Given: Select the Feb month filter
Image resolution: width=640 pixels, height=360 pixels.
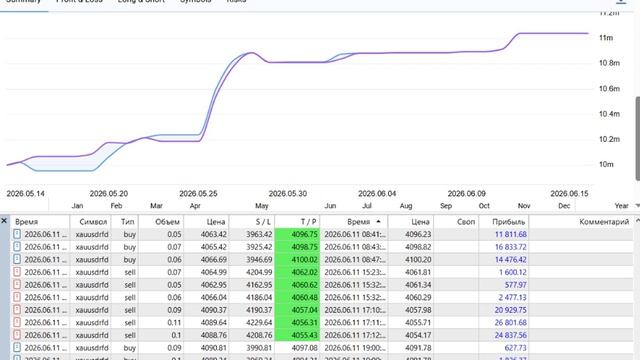Looking at the screenshot, I should [x=116, y=206].
